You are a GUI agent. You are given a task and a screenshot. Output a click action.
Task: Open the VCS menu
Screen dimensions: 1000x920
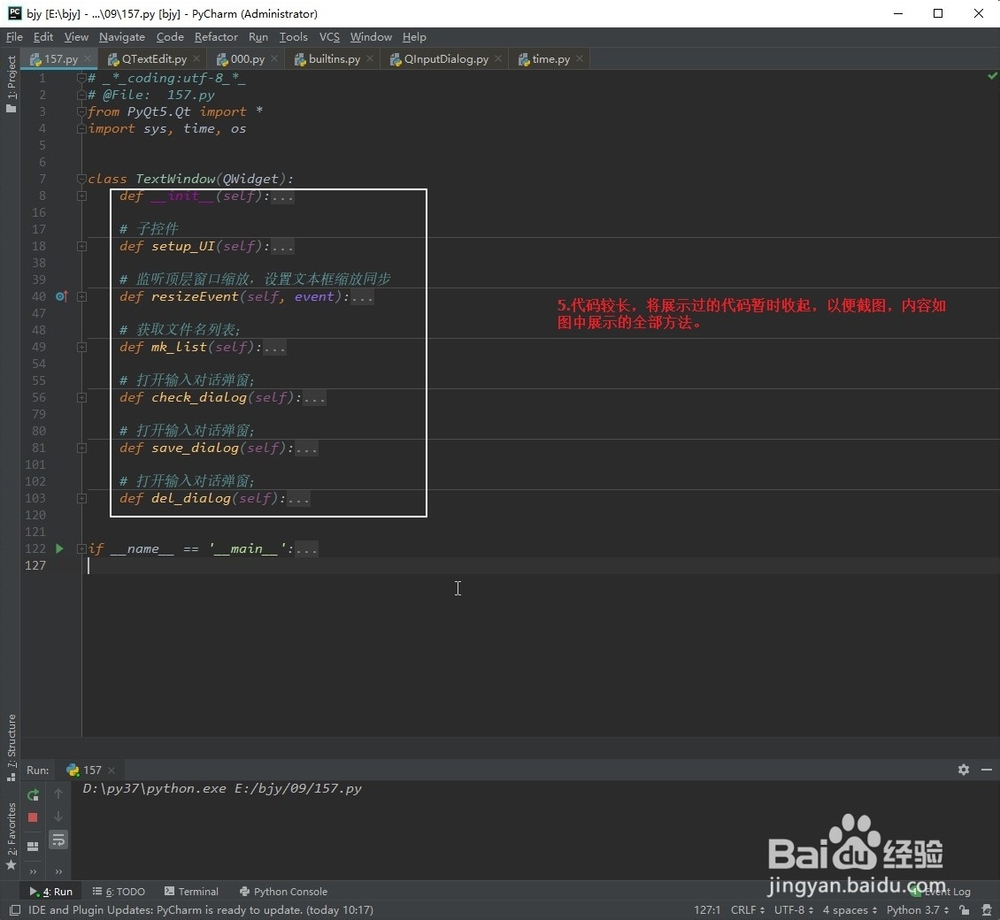pyautogui.click(x=329, y=37)
